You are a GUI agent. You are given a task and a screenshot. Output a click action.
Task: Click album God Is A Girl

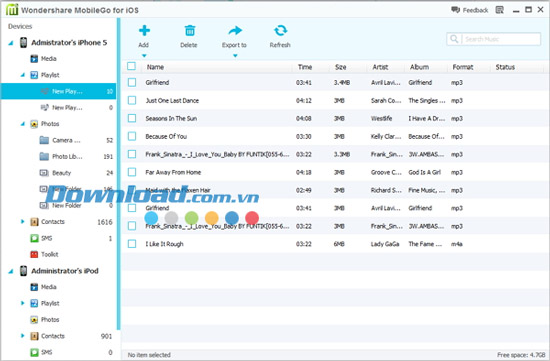coord(424,172)
